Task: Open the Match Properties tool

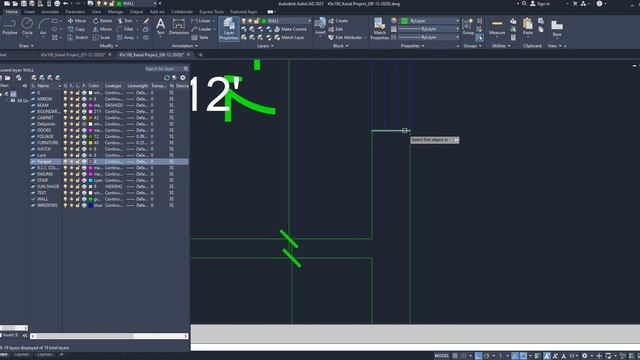Action: pyautogui.click(x=380, y=29)
